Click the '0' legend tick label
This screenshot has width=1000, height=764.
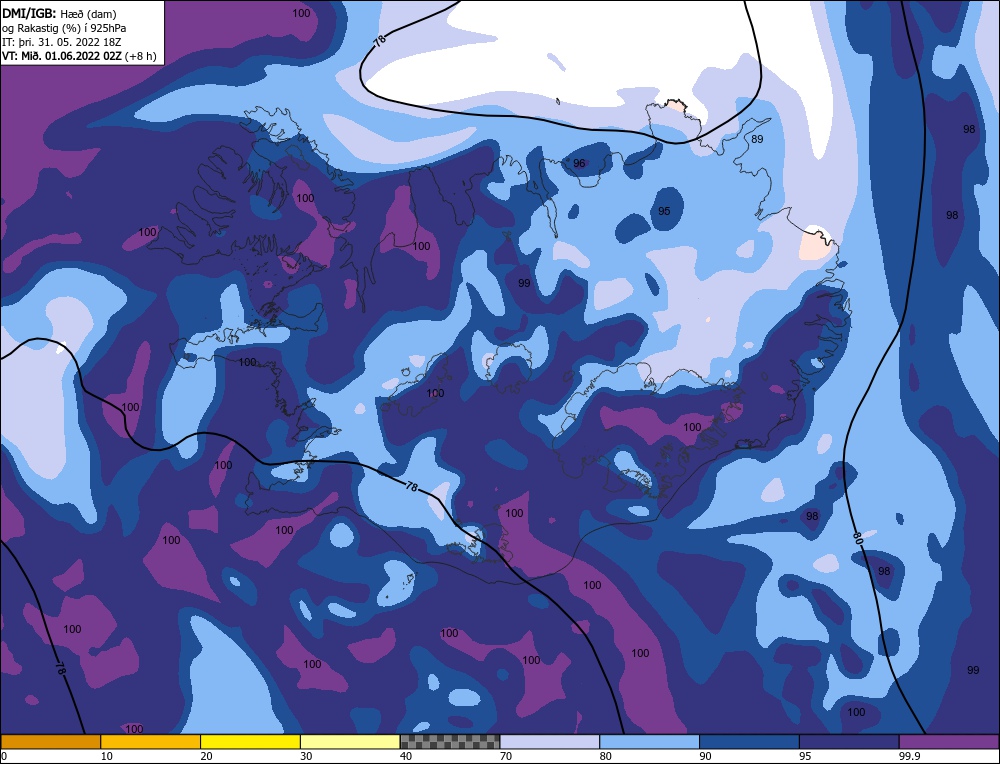click(4, 756)
